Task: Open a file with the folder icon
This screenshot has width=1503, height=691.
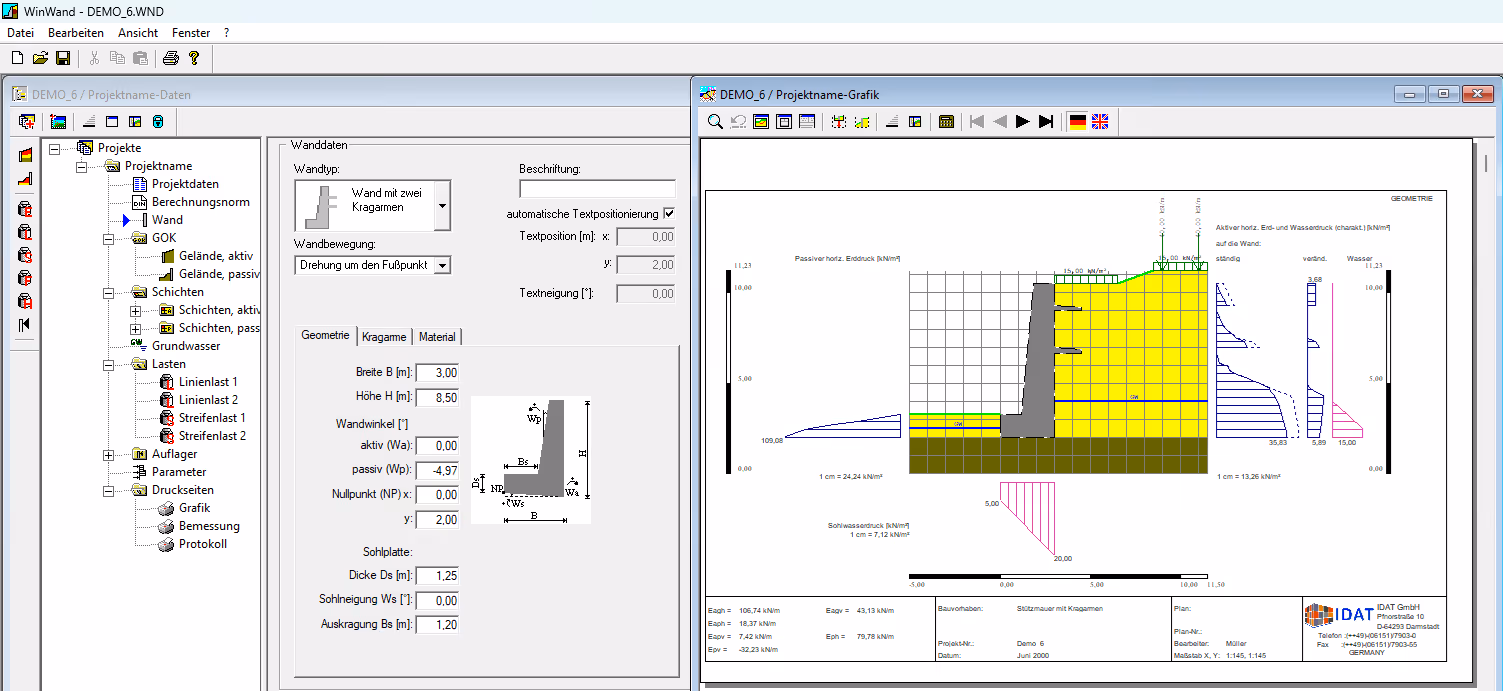Action: (40, 59)
